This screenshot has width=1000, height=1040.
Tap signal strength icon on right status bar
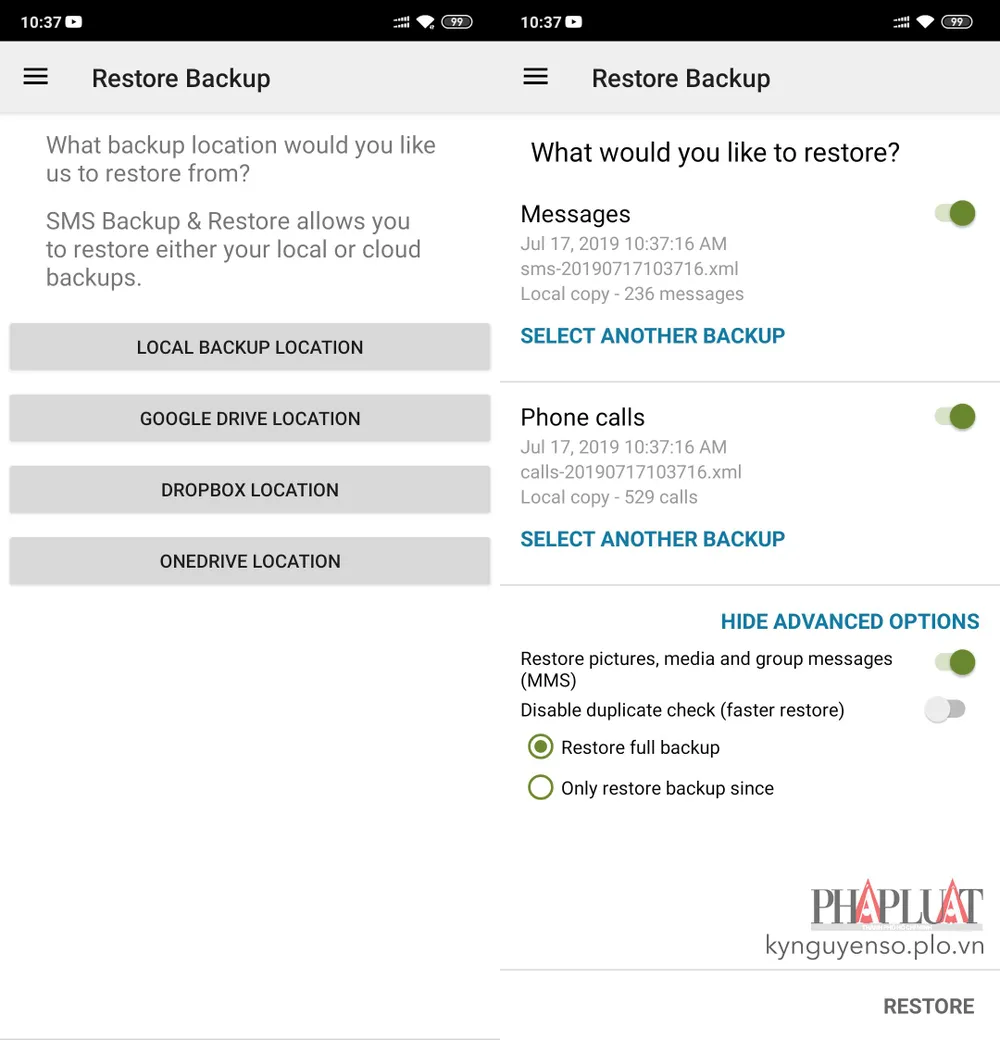(901, 22)
